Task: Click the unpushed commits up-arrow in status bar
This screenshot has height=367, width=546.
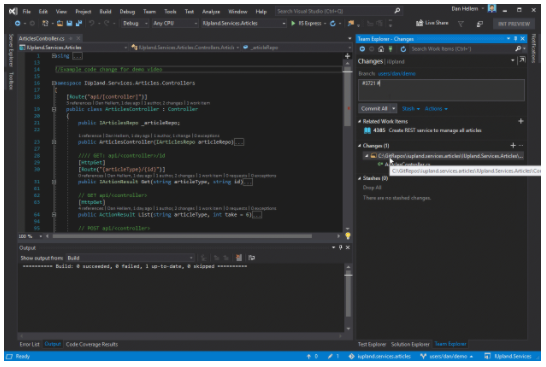Action: tap(309, 356)
